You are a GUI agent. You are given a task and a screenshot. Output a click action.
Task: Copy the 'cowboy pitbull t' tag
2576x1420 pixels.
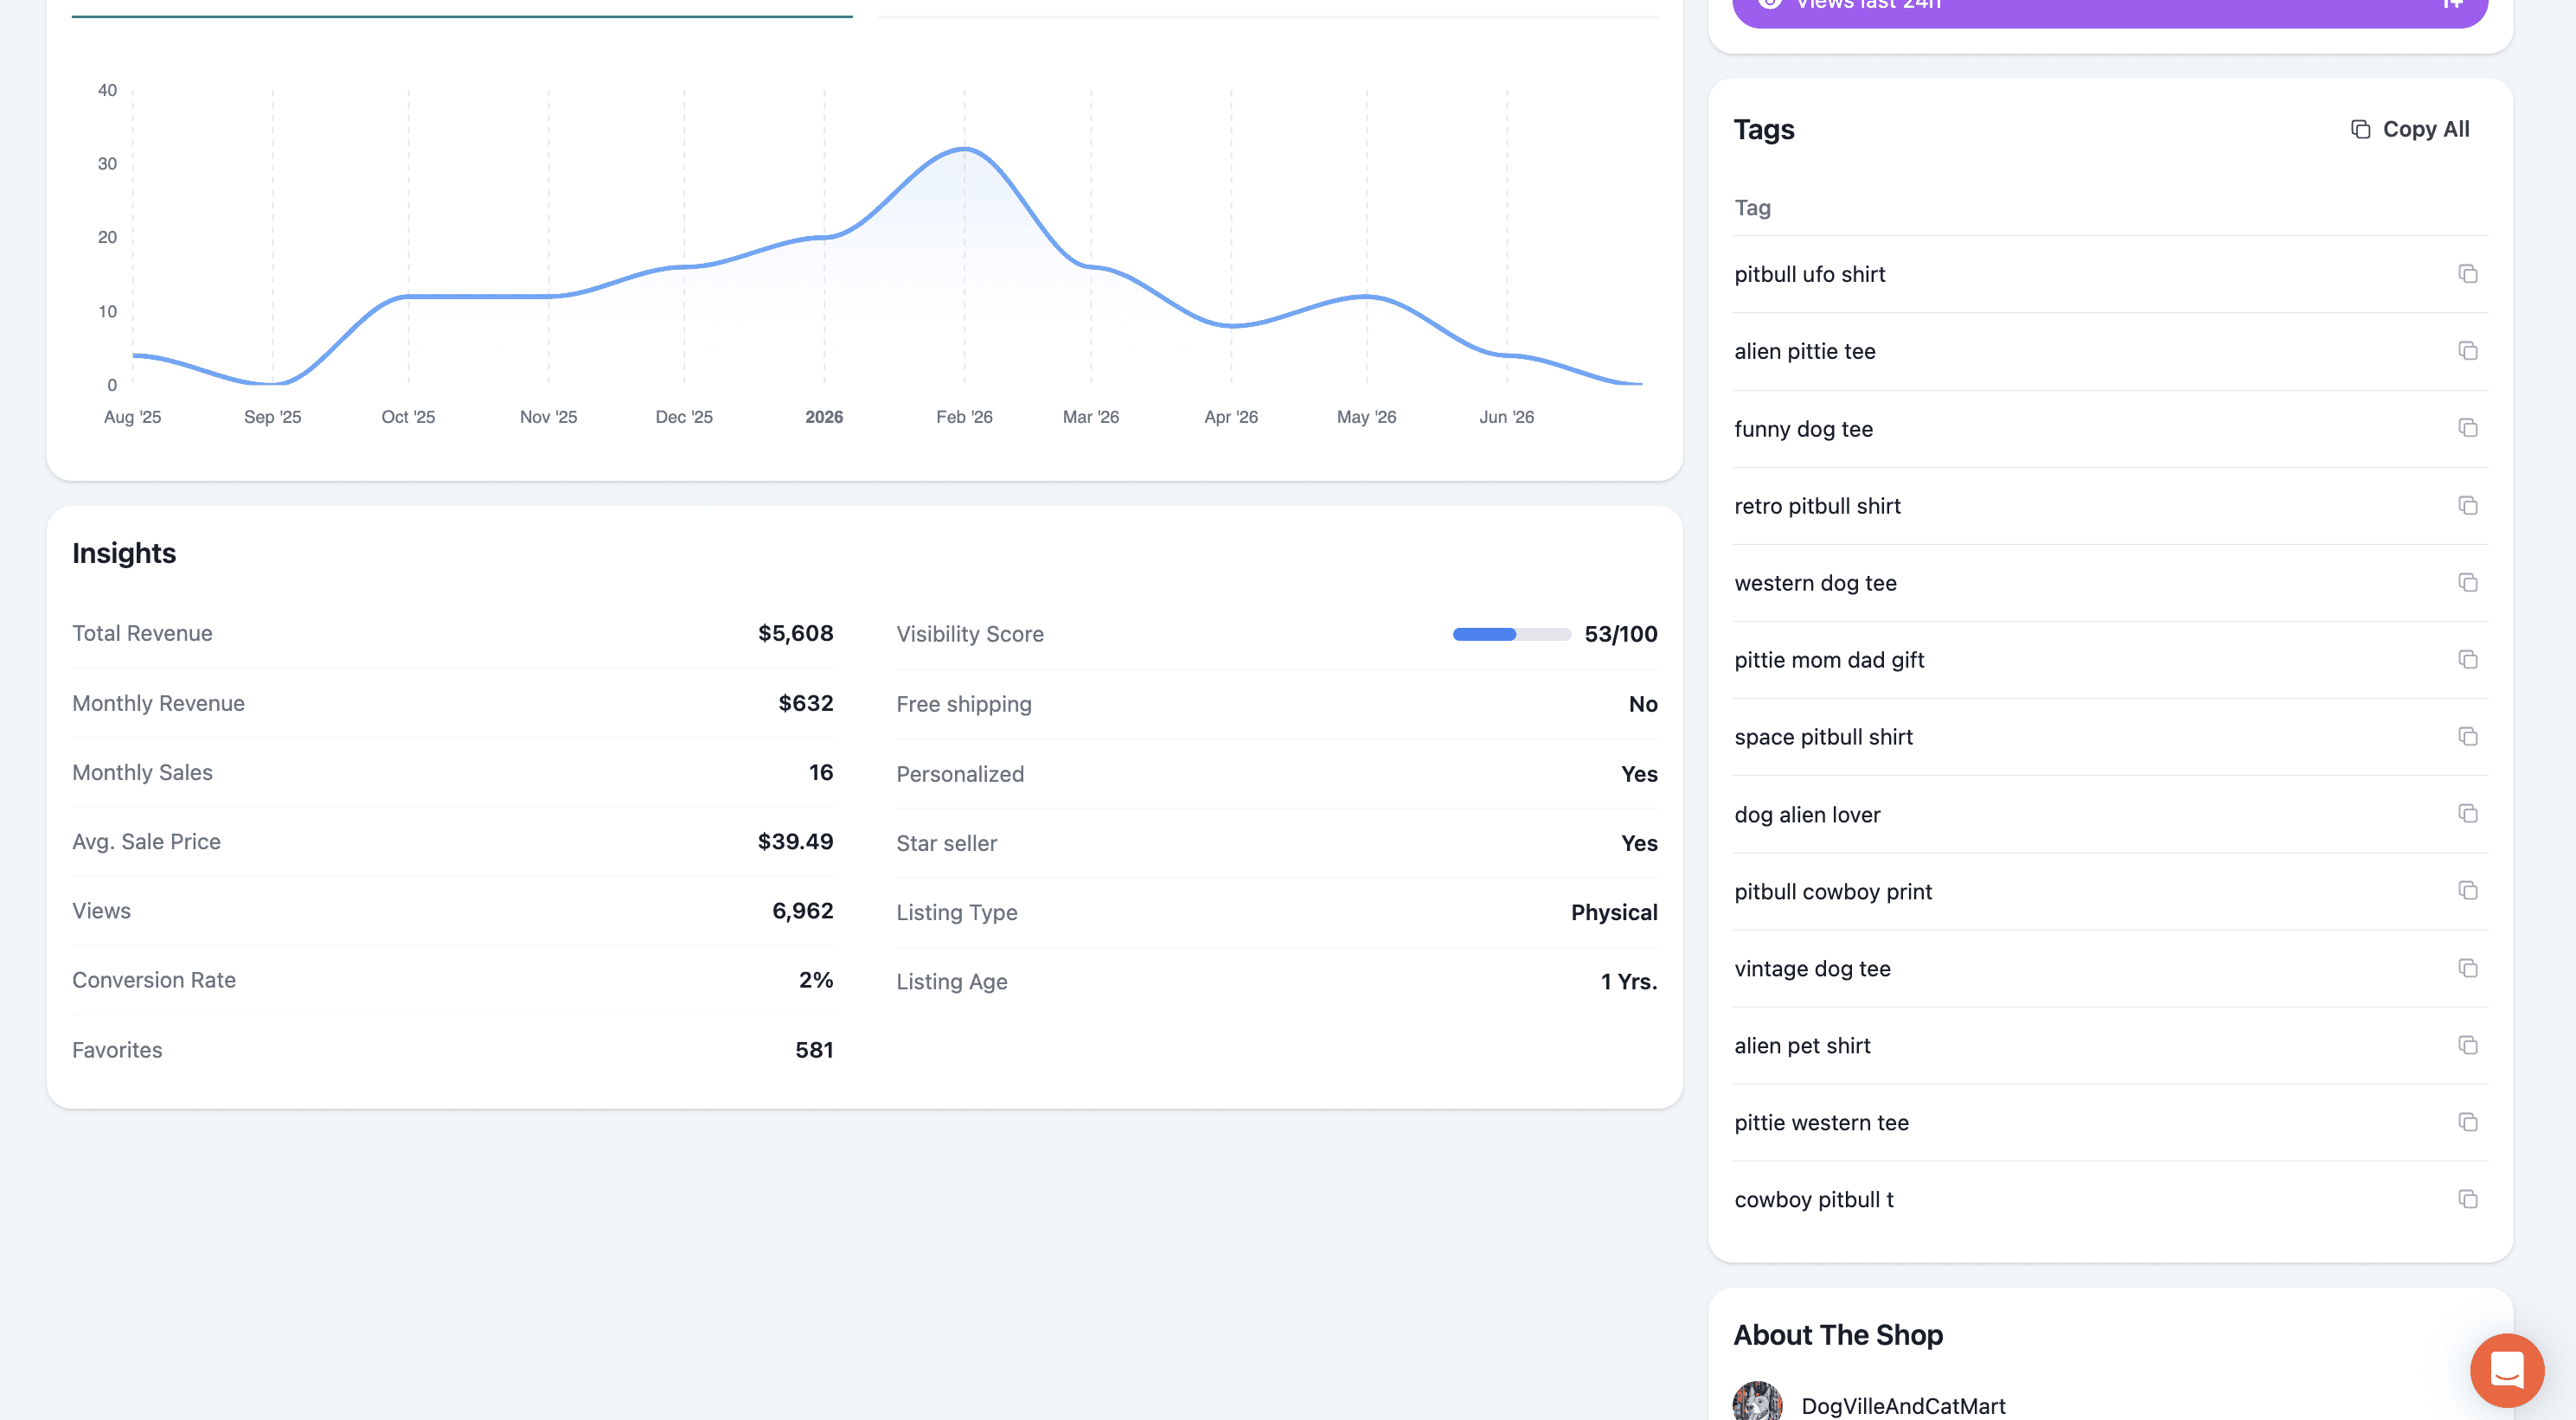point(2467,1199)
